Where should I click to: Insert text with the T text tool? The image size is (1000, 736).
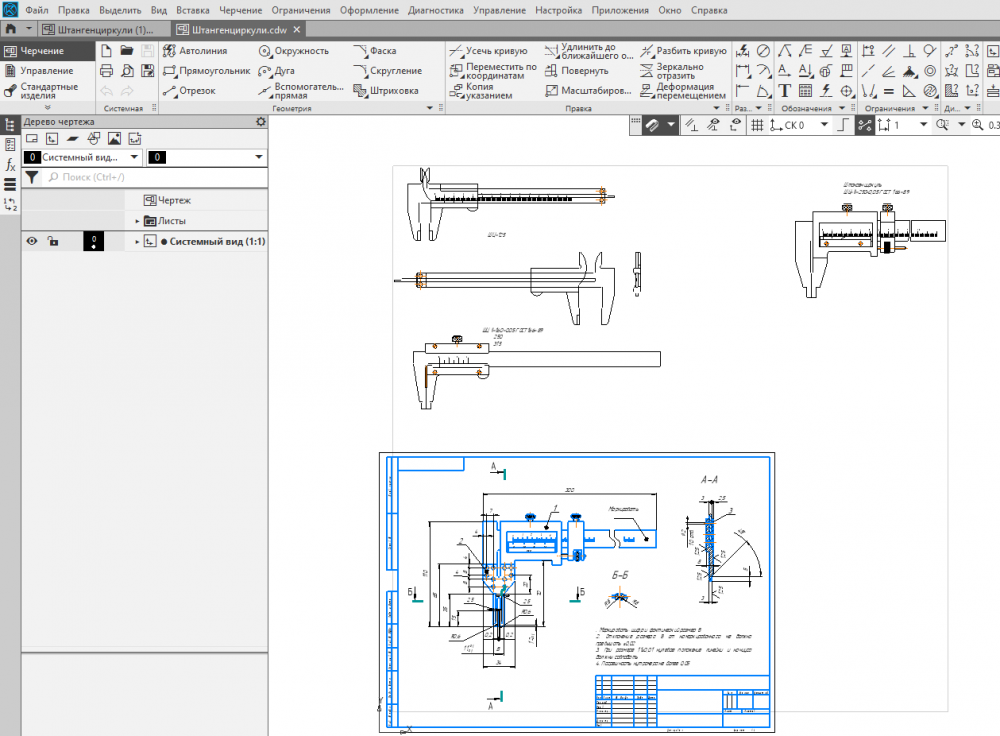point(785,91)
